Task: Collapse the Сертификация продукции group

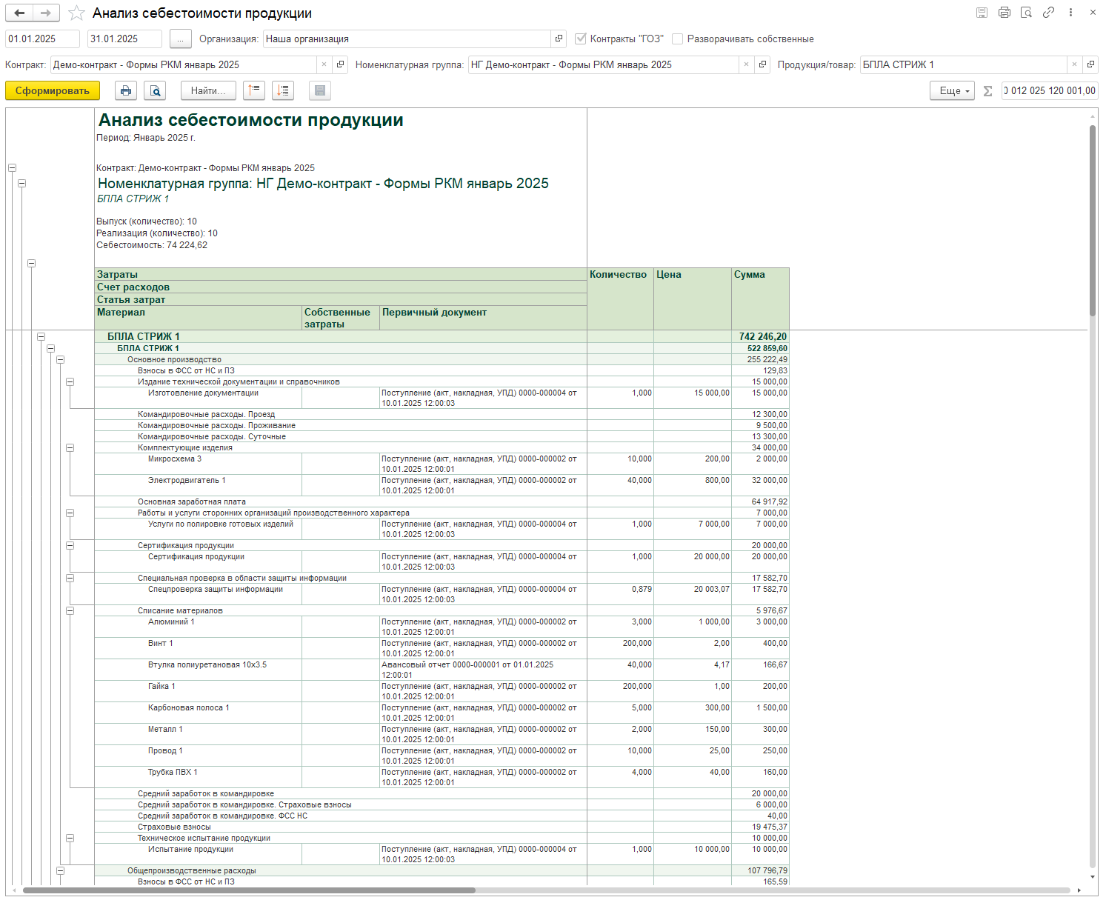Action: tap(70, 545)
